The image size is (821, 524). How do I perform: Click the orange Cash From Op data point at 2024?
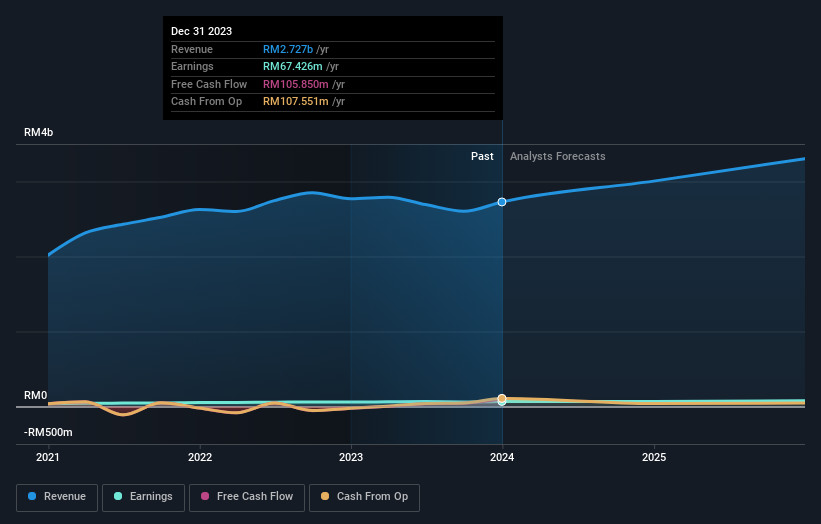pyautogui.click(x=502, y=398)
